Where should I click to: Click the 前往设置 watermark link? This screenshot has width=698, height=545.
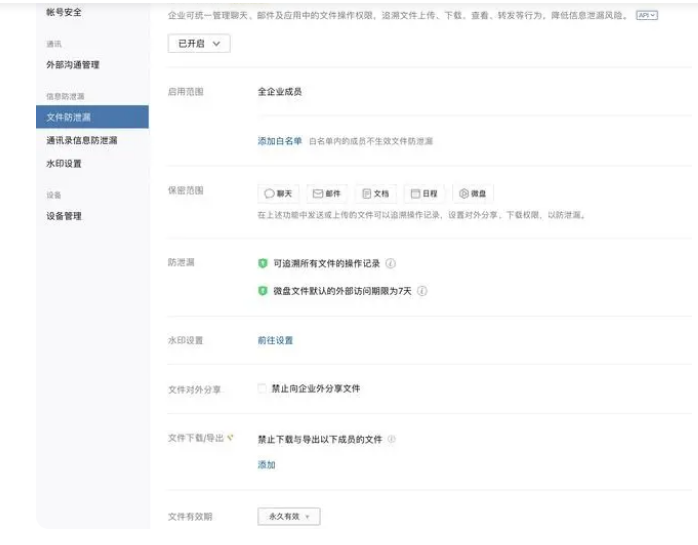(x=276, y=341)
